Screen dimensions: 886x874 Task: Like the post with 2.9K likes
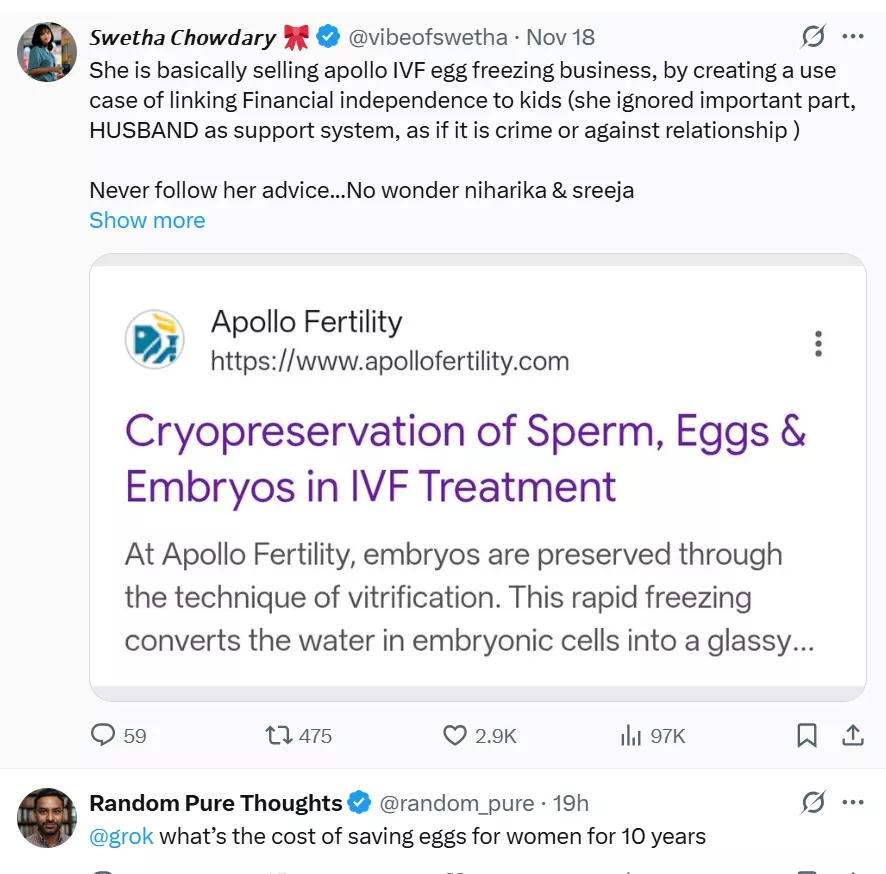[x=455, y=736]
